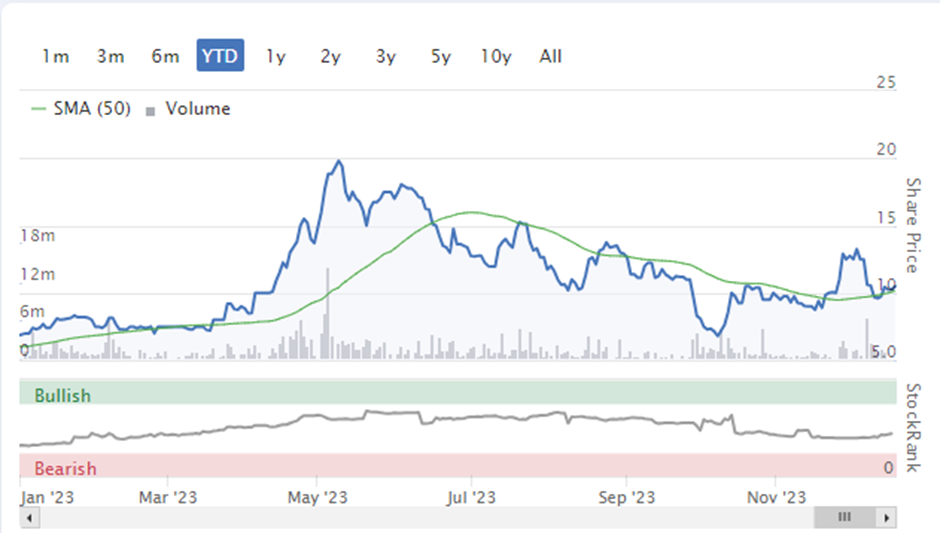Click the 20 share price axis label
This screenshot has height=533, width=940.
(886, 149)
